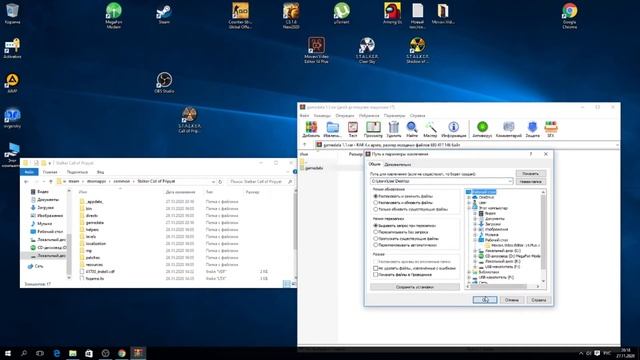
Task: Click the refresh icon in Explorer address bar
Action: pyautogui.click(x=220, y=181)
